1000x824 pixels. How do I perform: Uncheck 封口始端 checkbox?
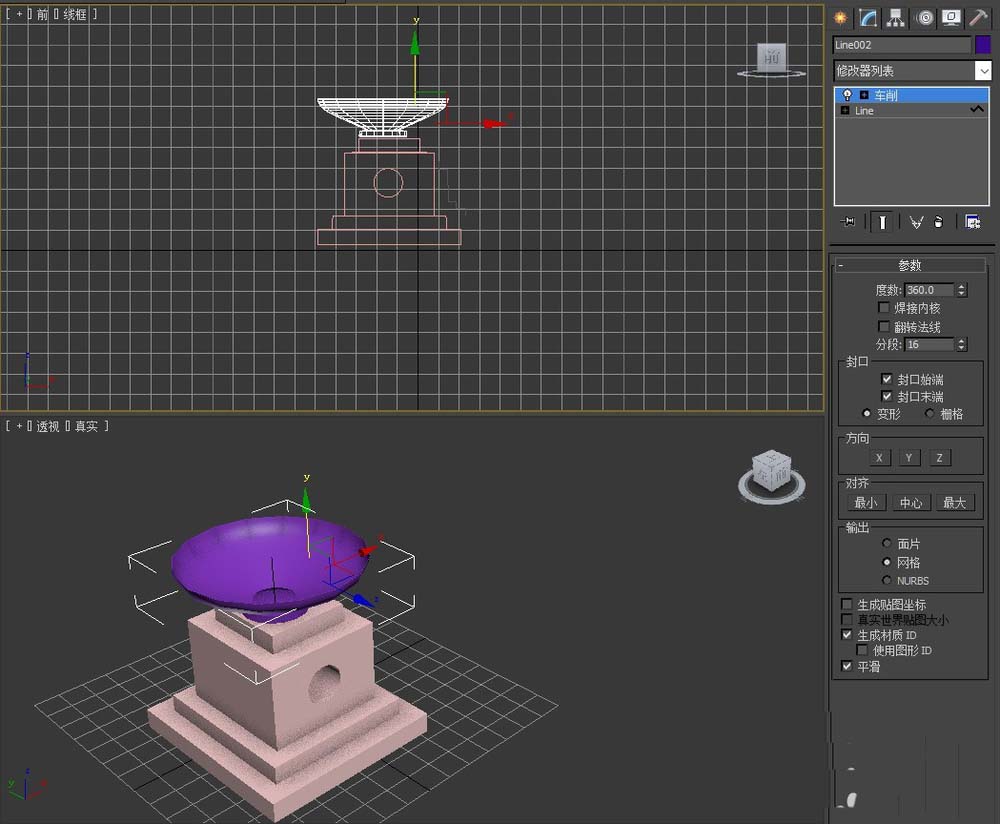(x=886, y=379)
